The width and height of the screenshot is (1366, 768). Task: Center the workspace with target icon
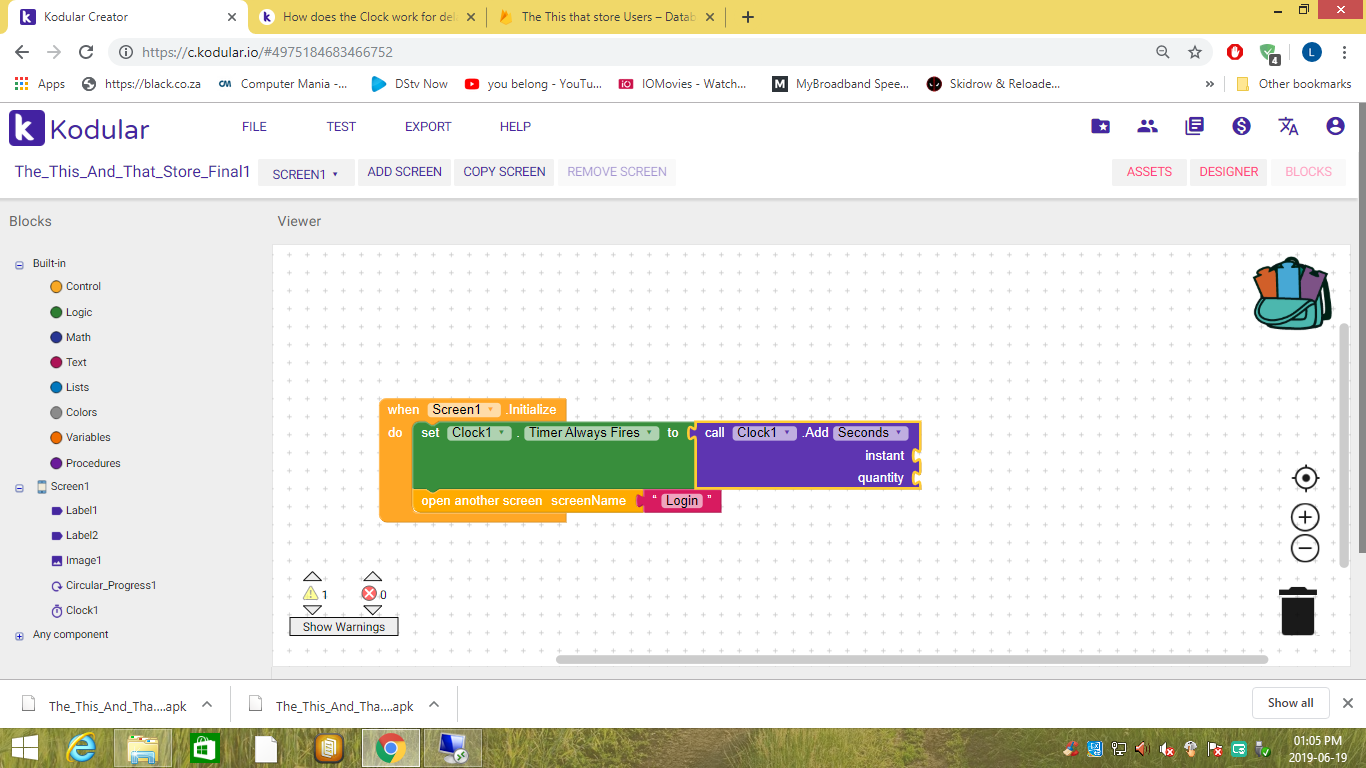[1305, 478]
